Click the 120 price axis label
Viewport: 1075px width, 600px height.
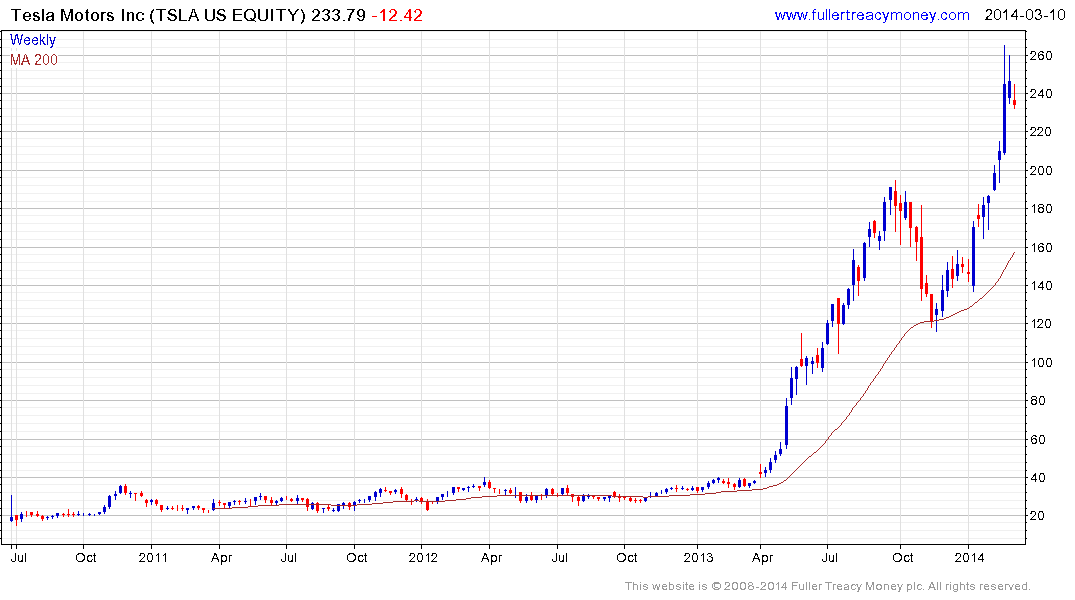[x=1041, y=324]
